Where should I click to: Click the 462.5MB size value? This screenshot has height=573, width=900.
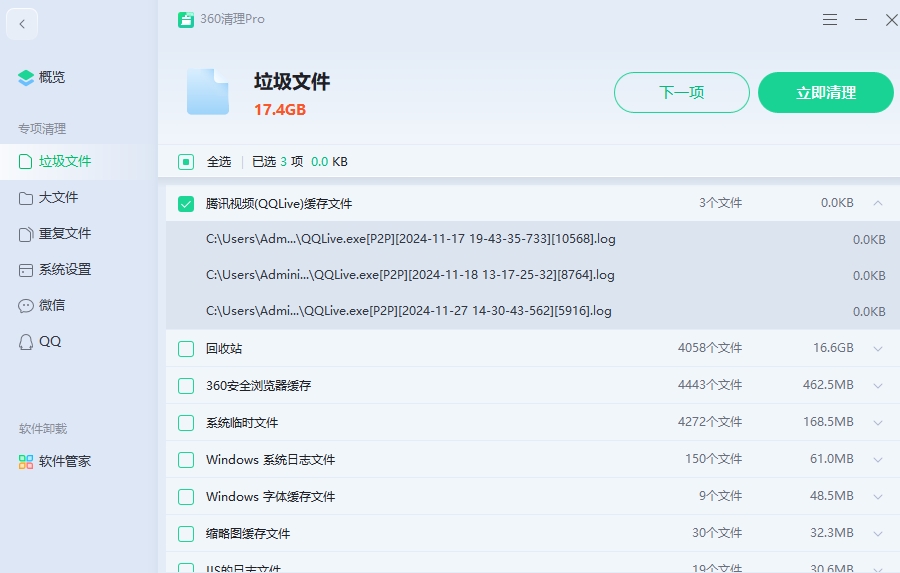pos(828,385)
